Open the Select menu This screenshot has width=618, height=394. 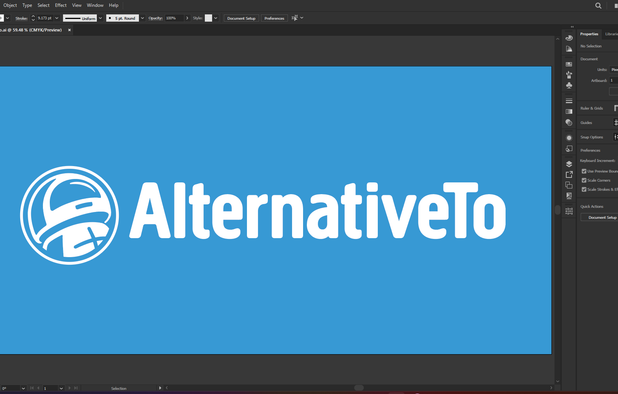coord(43,6)
